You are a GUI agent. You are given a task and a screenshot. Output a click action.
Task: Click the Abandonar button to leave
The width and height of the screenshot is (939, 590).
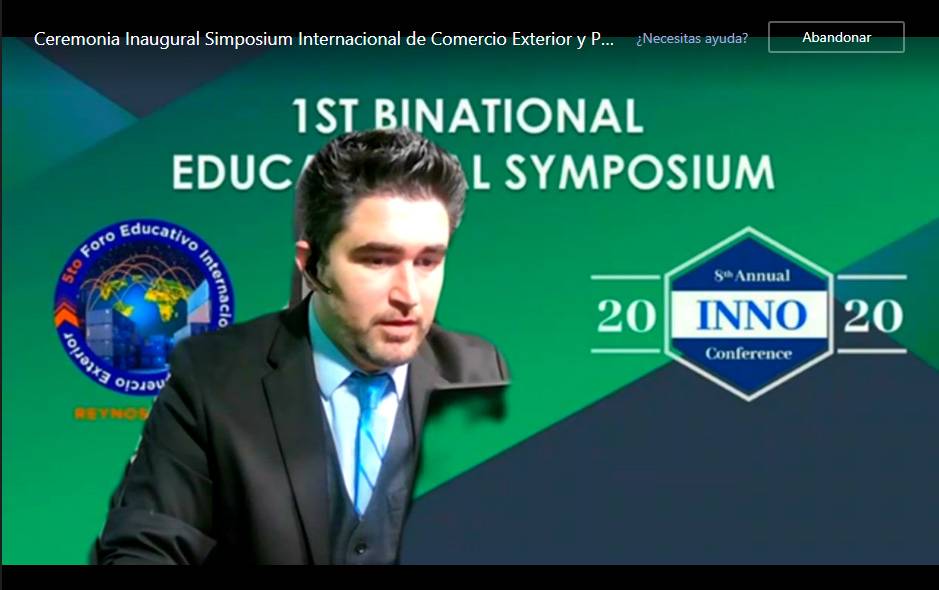coord(836,37)
